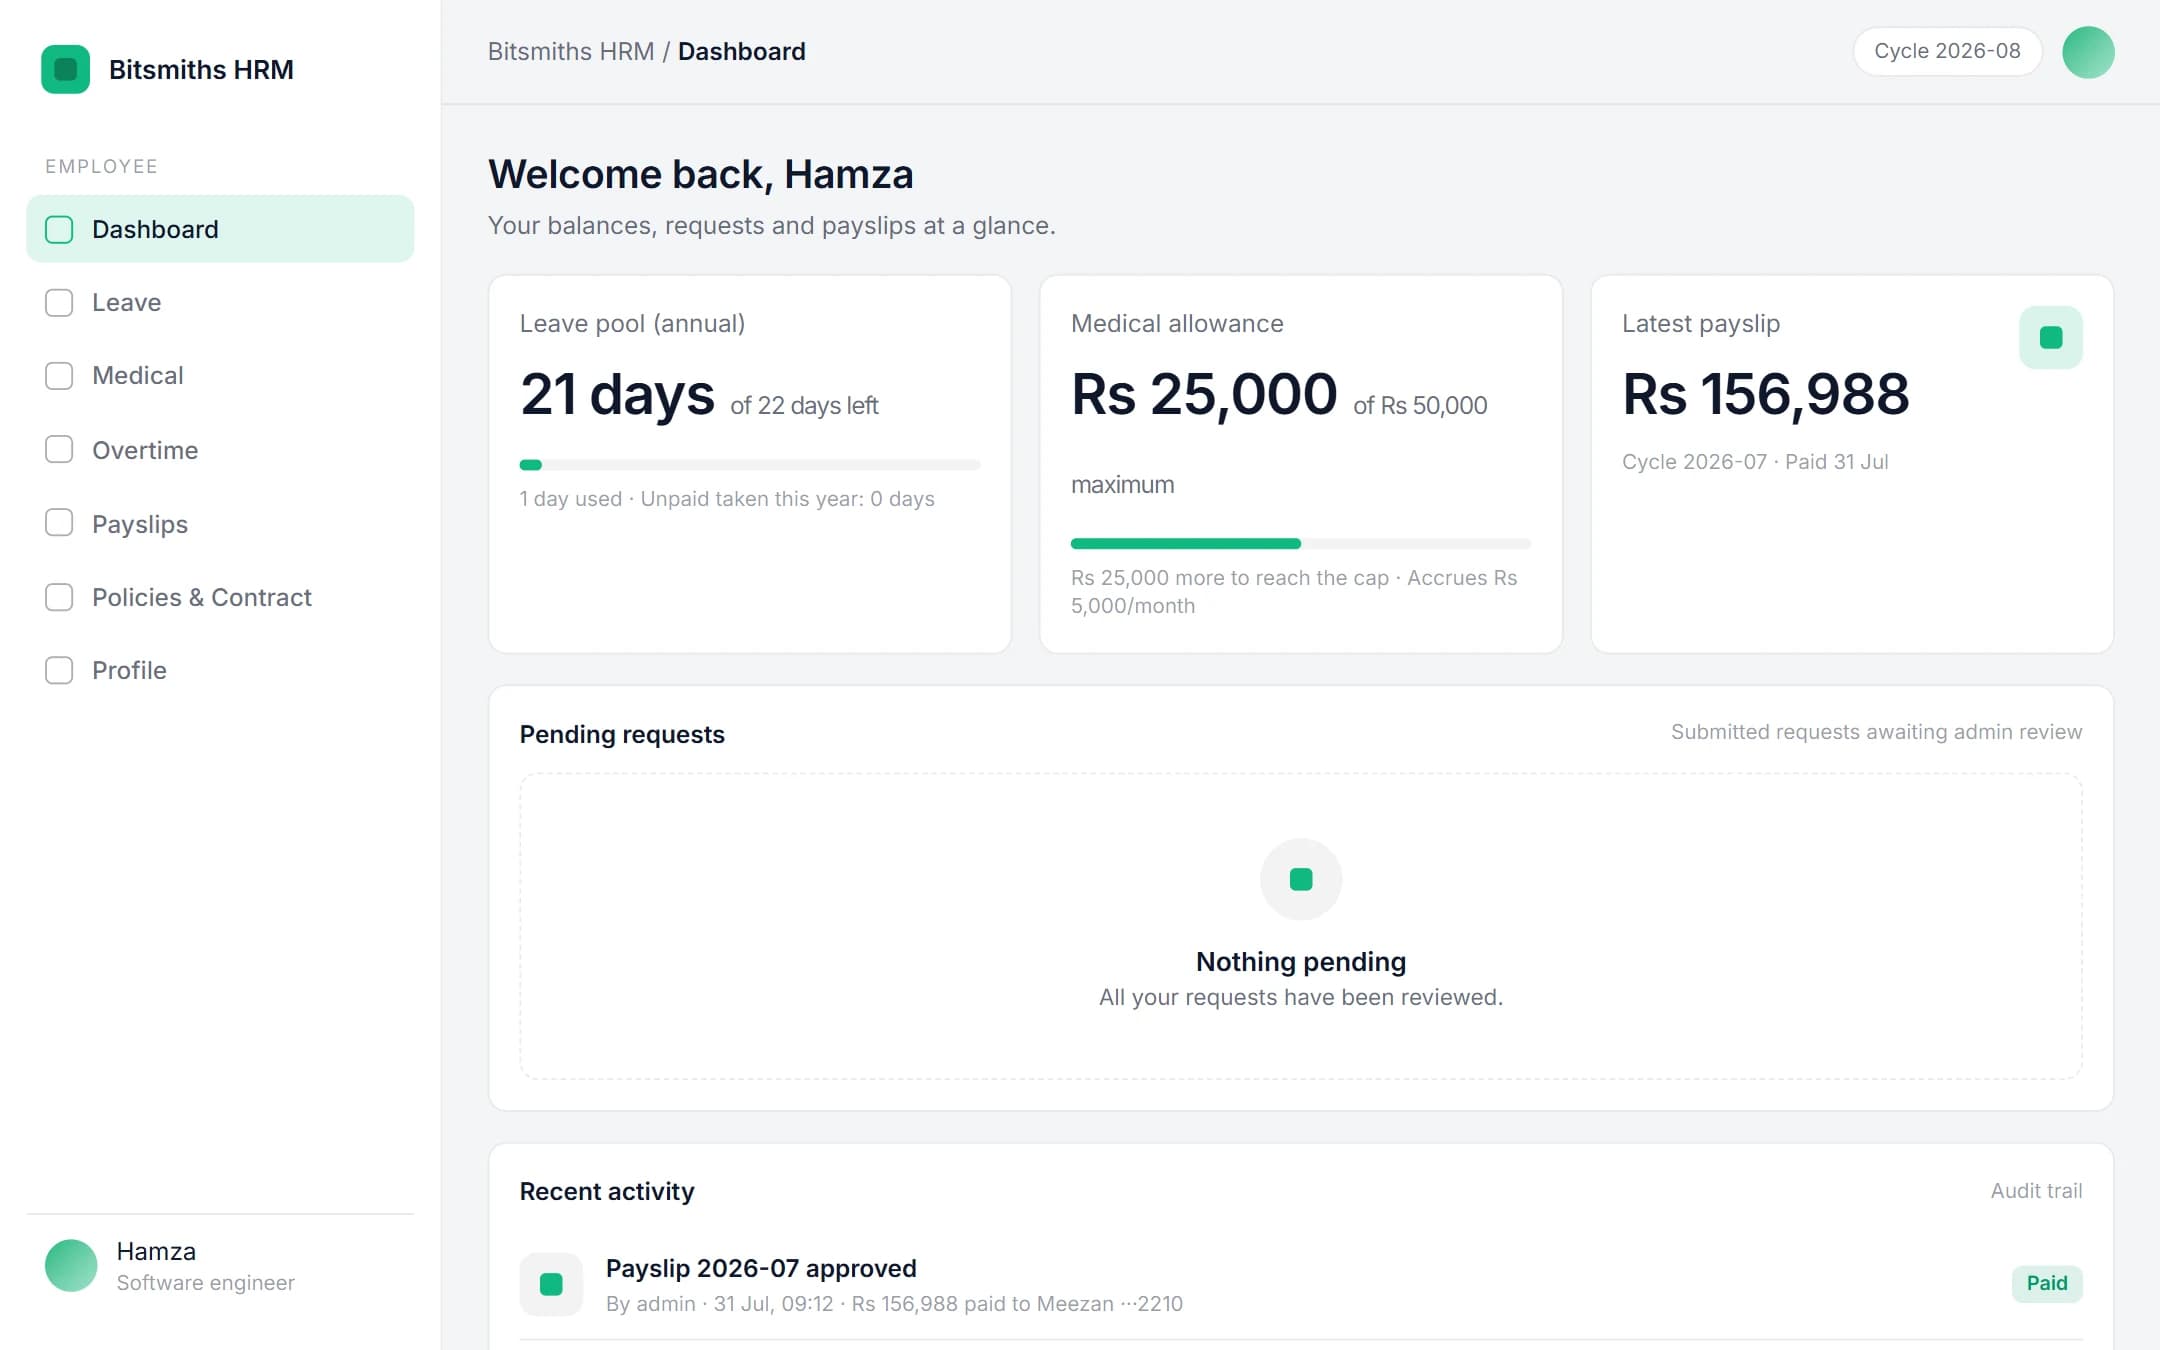Screen dimensions: 2160x1350
Task: Click the Cycle 2026-08 pill
Action: click(x=1947, y=51)
